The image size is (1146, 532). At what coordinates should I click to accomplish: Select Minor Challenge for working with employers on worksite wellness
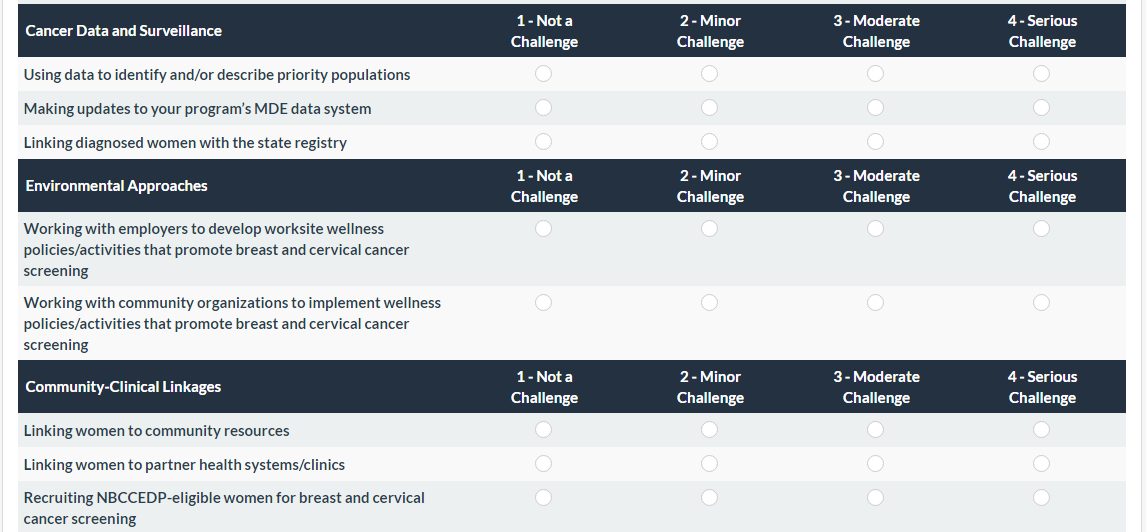coord(709,229)
